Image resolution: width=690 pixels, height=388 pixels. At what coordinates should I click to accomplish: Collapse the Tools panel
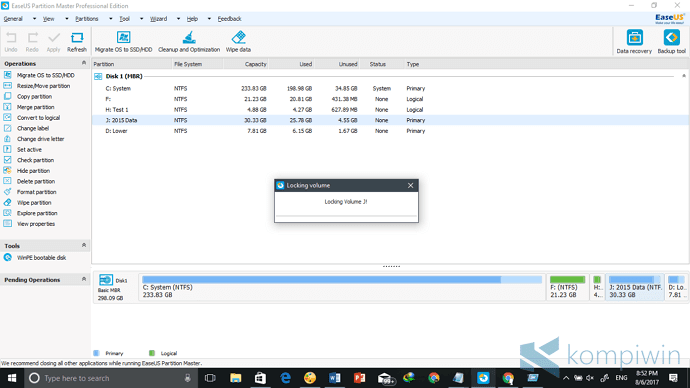coord(84,245)
